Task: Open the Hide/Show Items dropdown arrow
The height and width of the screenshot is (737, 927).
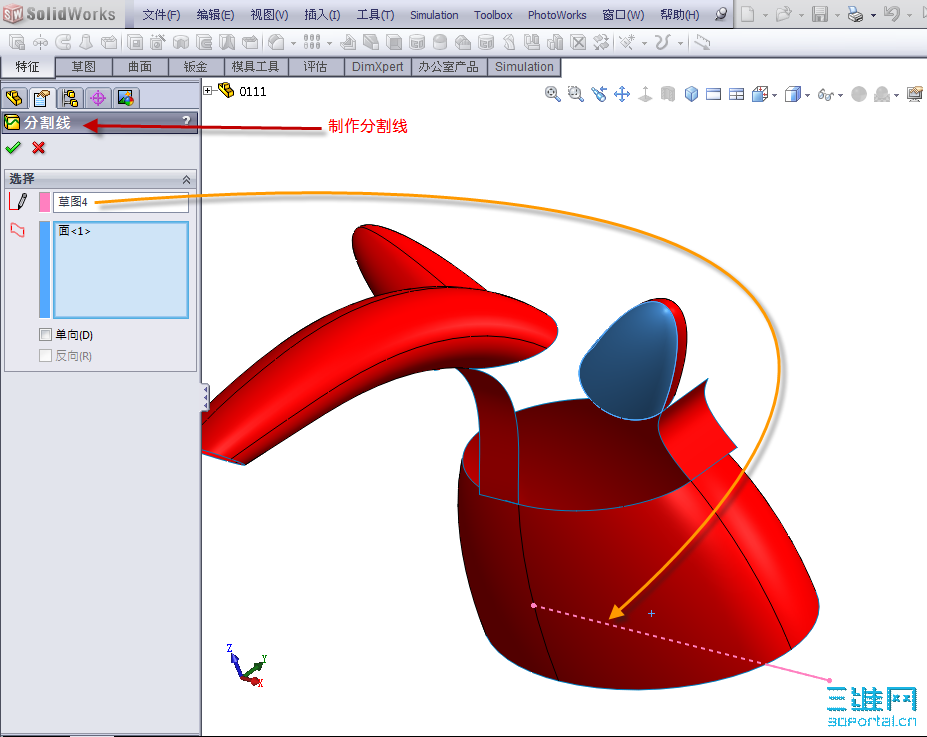Action: (x=840, y=96)
